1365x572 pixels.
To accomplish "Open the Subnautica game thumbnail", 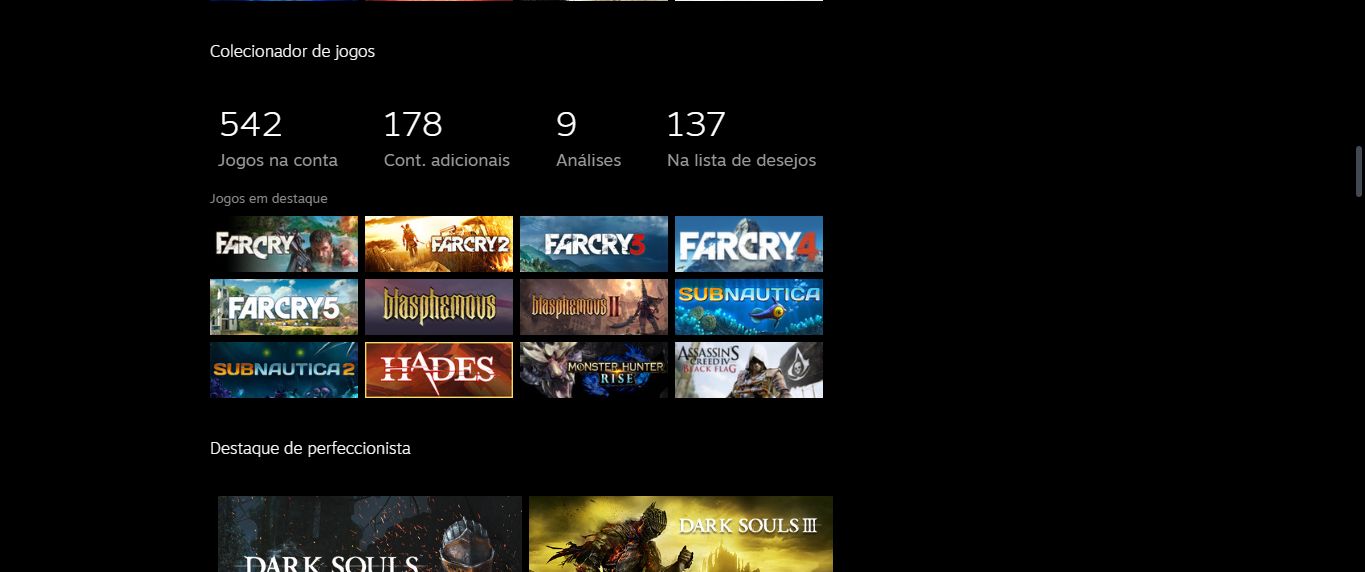I will (749, 307).
